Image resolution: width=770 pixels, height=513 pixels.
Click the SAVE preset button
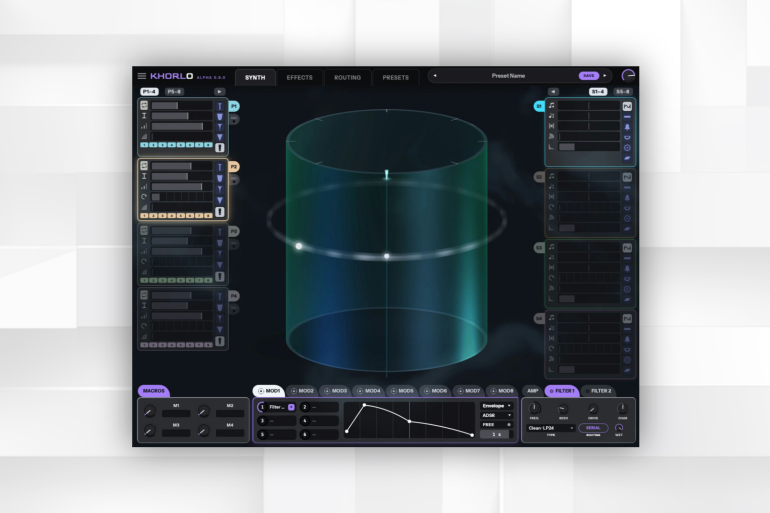point(589,76)
